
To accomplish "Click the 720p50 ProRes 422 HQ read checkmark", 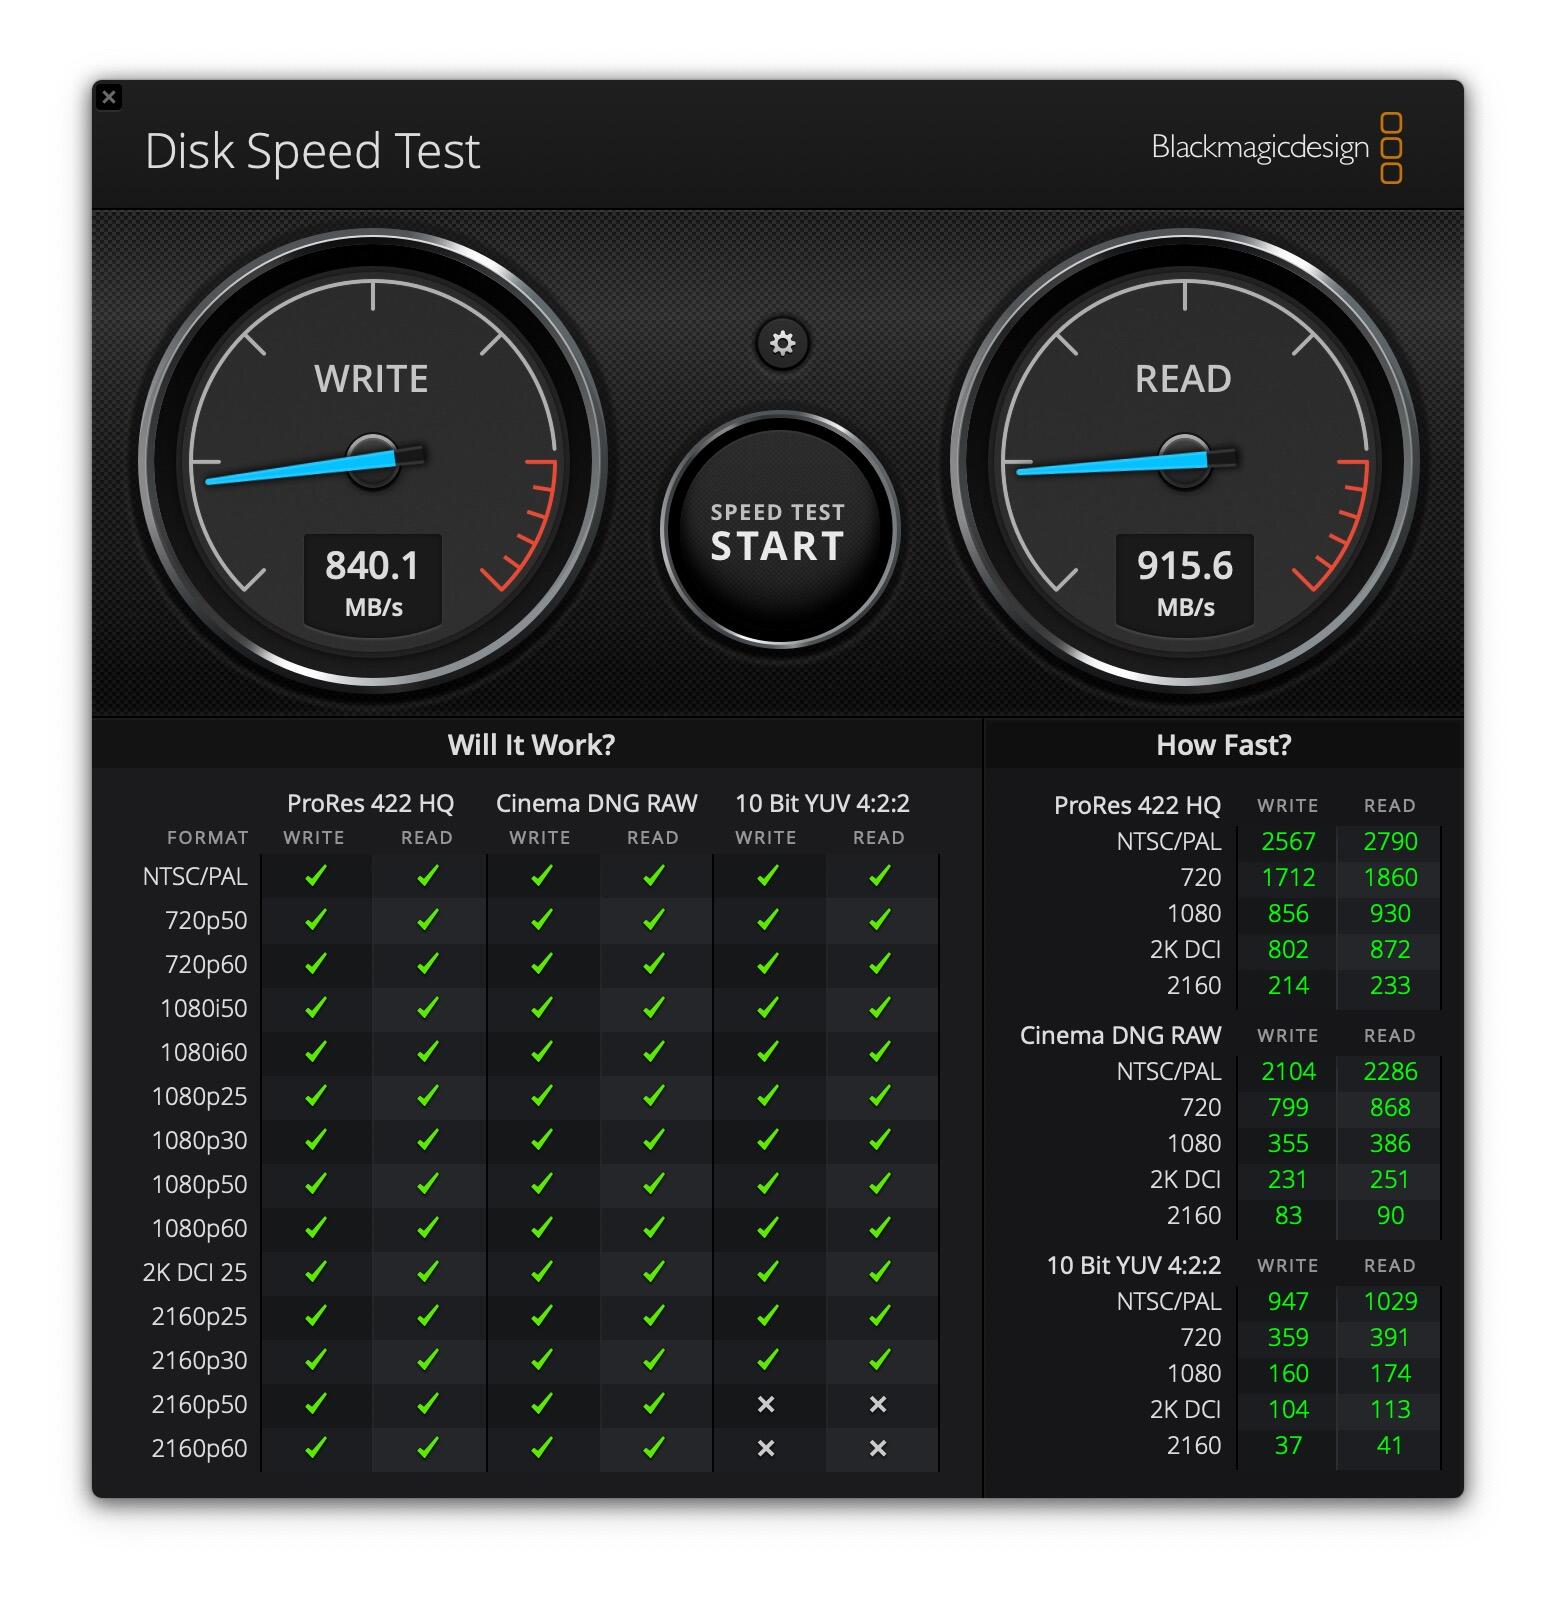I will 428,920.
